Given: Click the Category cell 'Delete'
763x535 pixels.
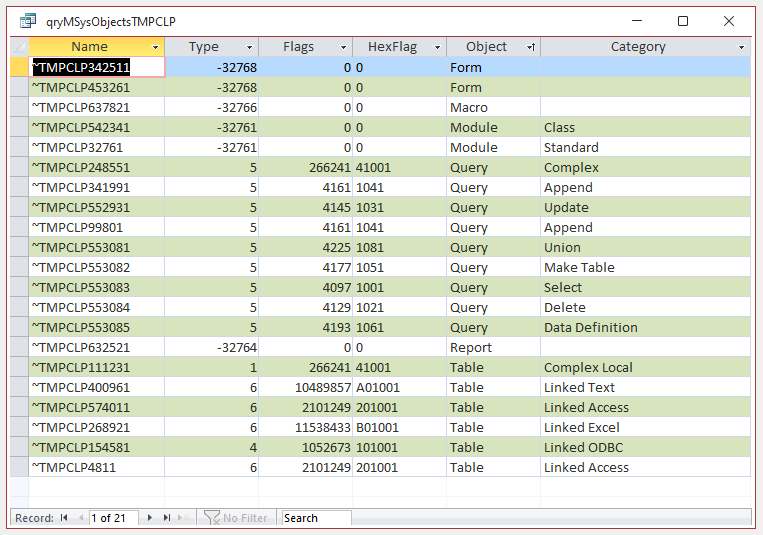Looking at the screenshot, I should click(x=645, y=307).
